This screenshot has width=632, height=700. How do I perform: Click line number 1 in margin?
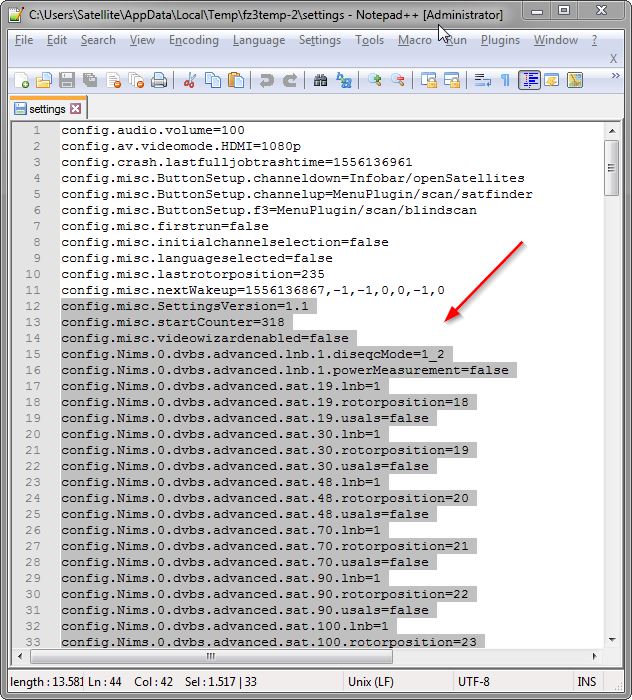point(37,130)
